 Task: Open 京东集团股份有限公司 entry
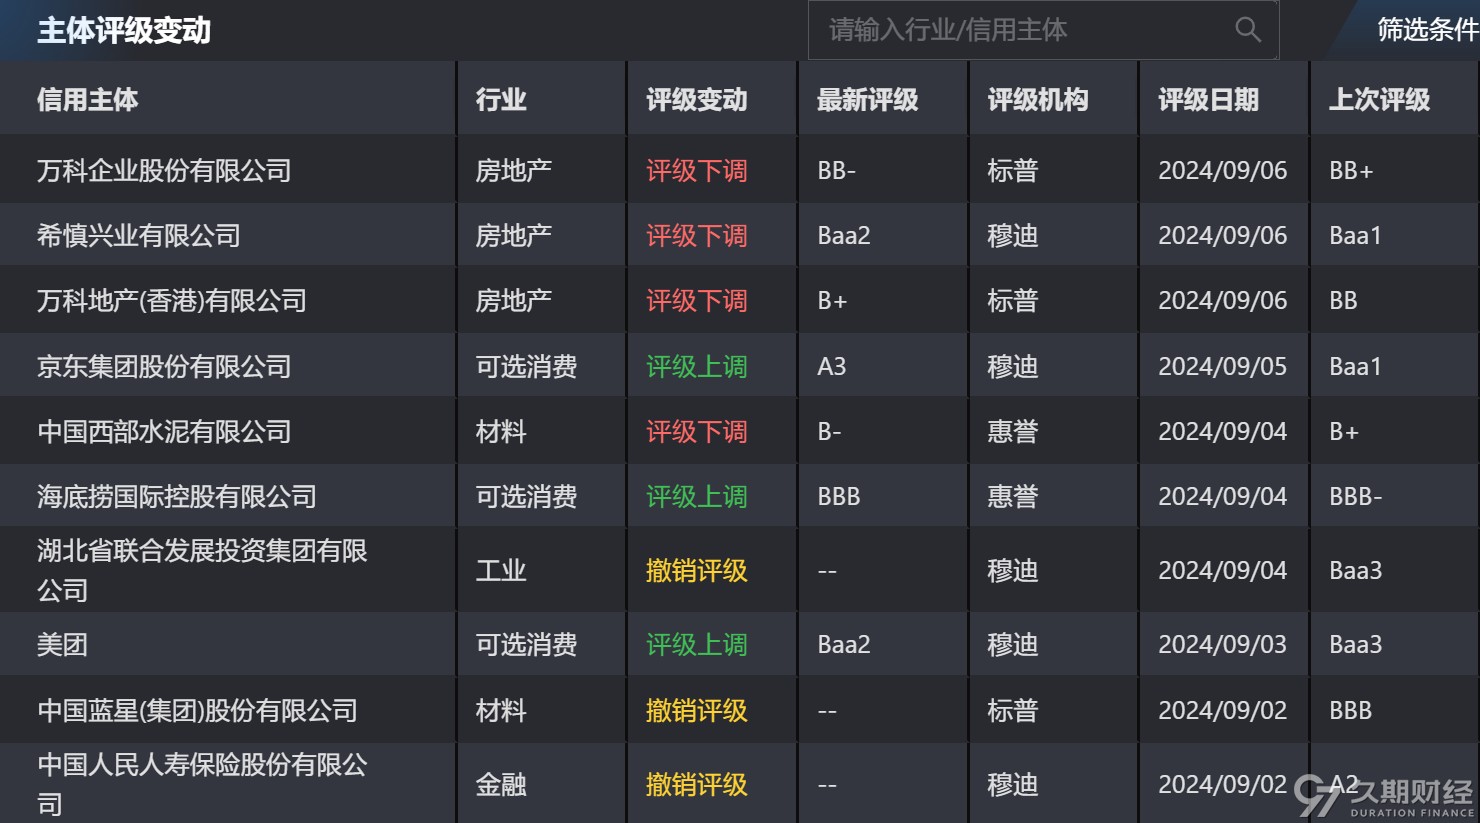(x=164, y=367)
